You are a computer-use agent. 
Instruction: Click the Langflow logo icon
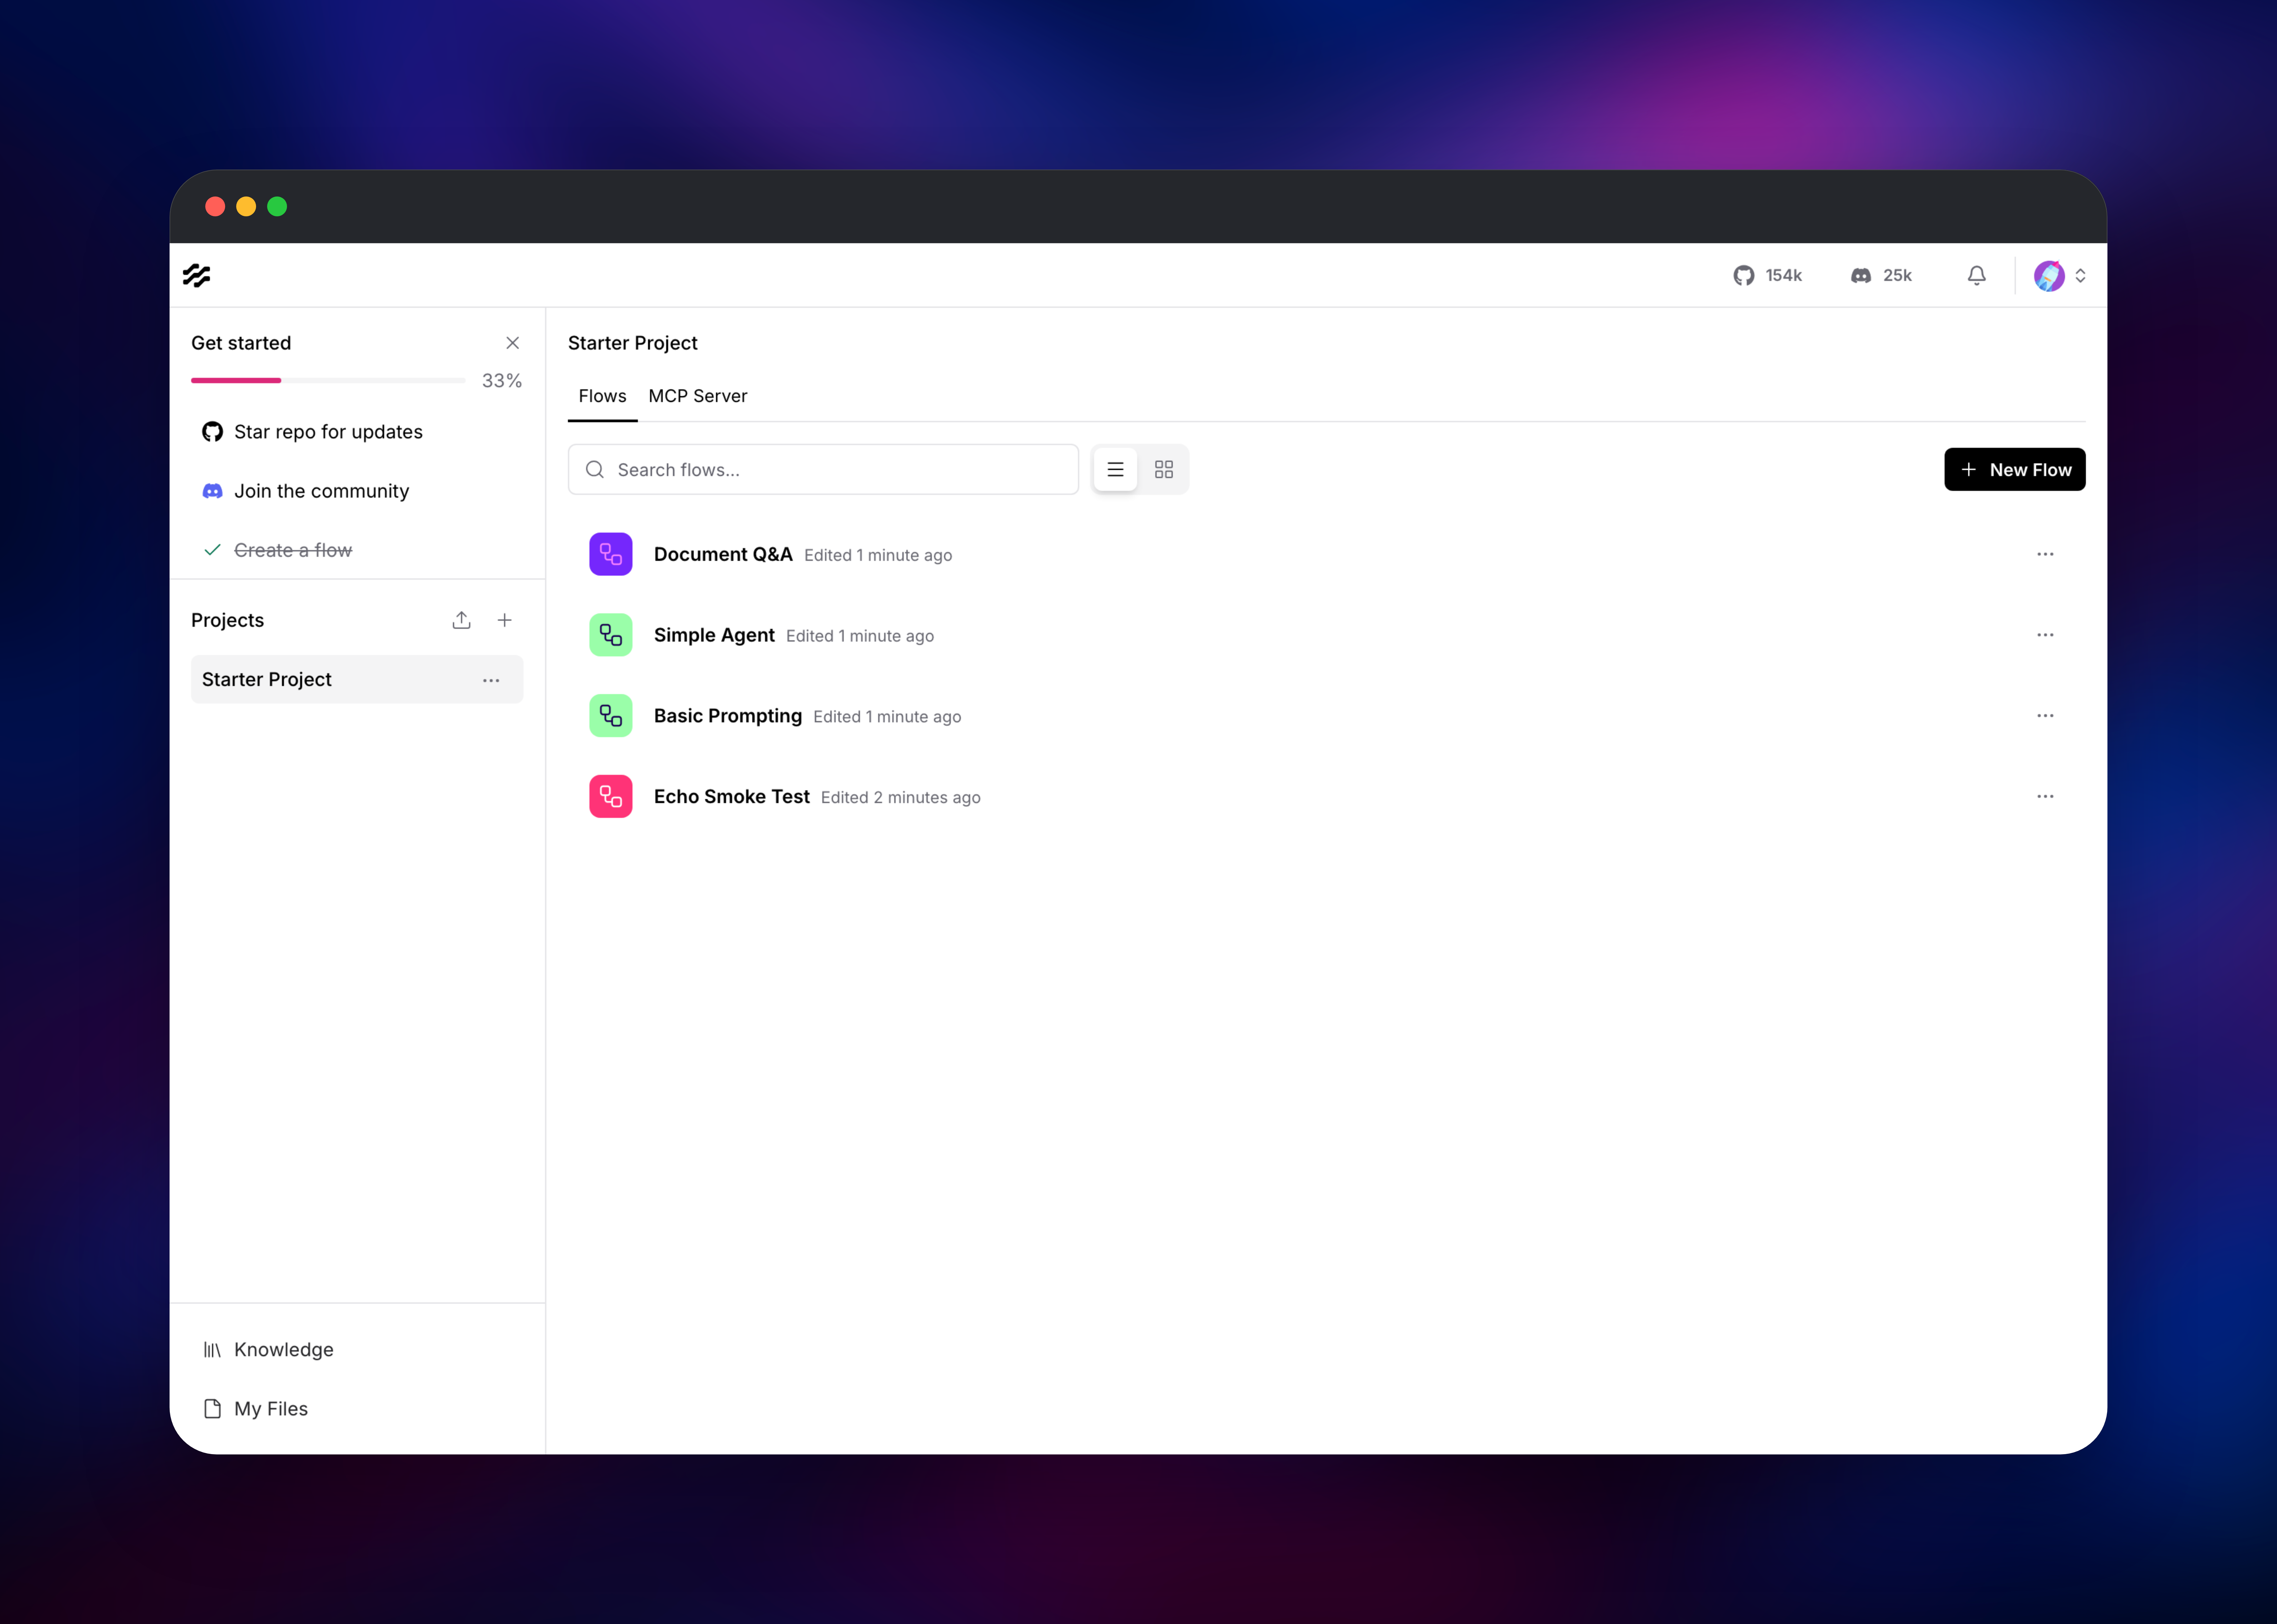click(197, 275)
